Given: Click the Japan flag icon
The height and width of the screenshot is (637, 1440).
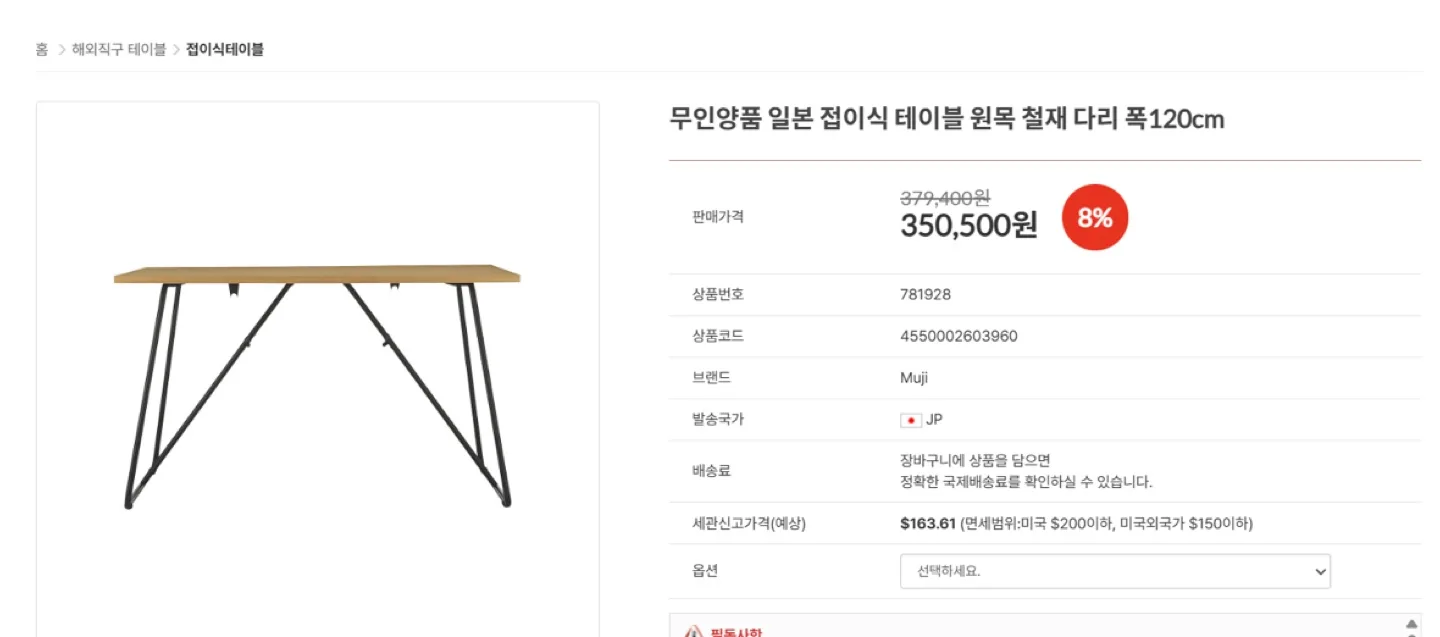Looking at the screenshot, I should [x=910, y=420].
